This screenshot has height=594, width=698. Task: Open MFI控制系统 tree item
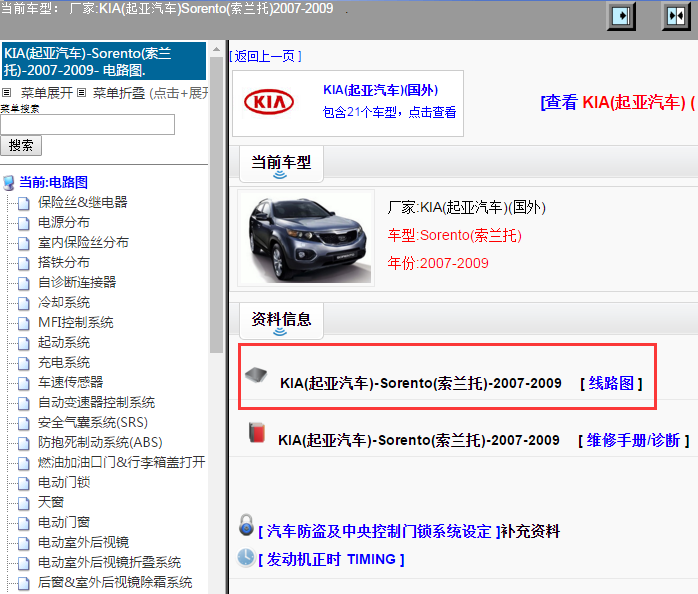tap(76, 322)
